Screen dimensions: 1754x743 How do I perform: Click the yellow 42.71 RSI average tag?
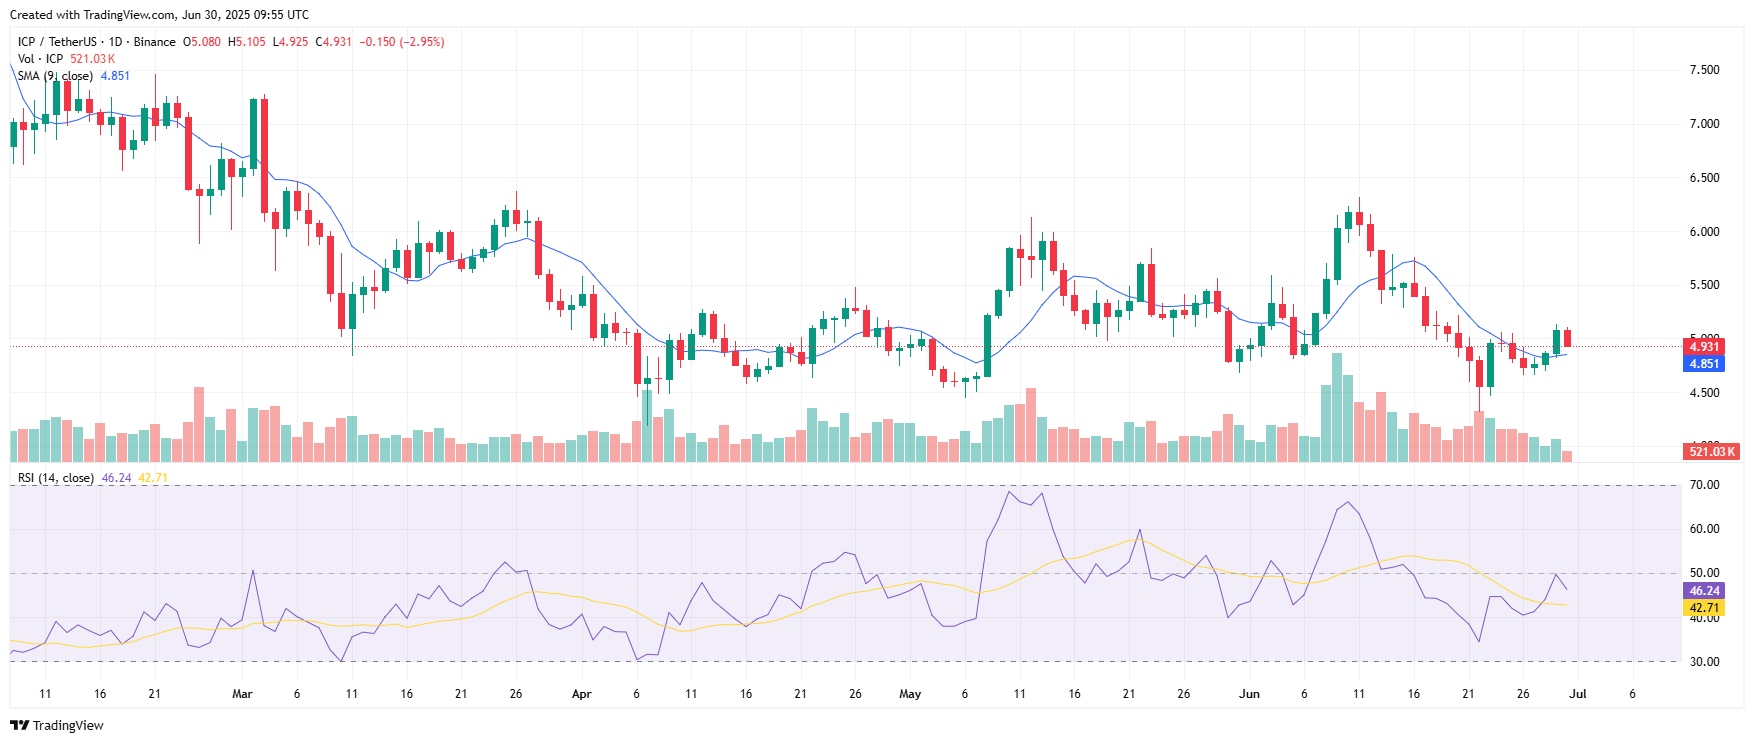(1704, 608)
